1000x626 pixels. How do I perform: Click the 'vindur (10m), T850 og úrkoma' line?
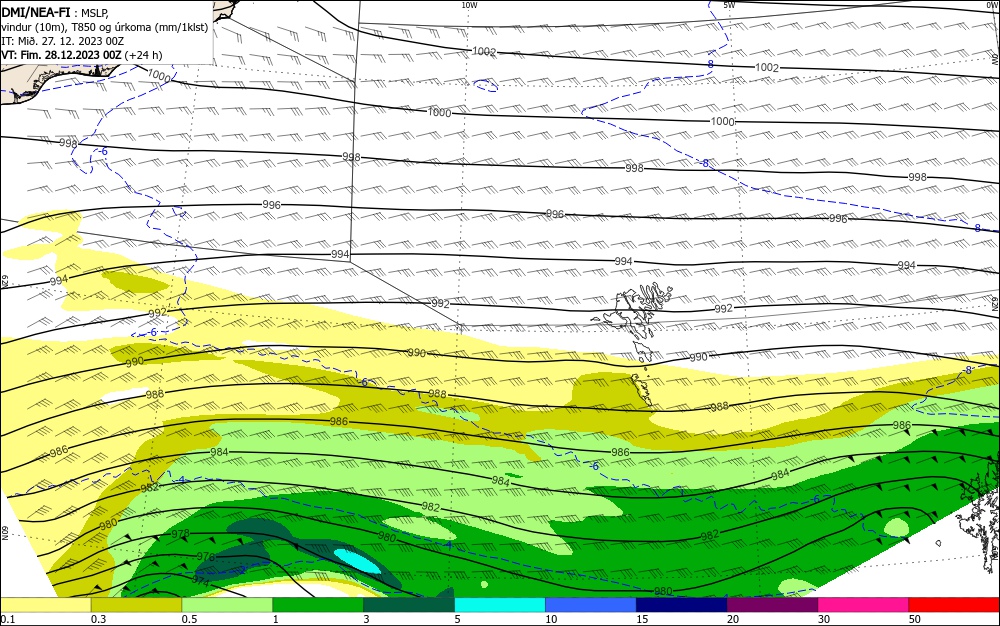click(x=104, y=27)
